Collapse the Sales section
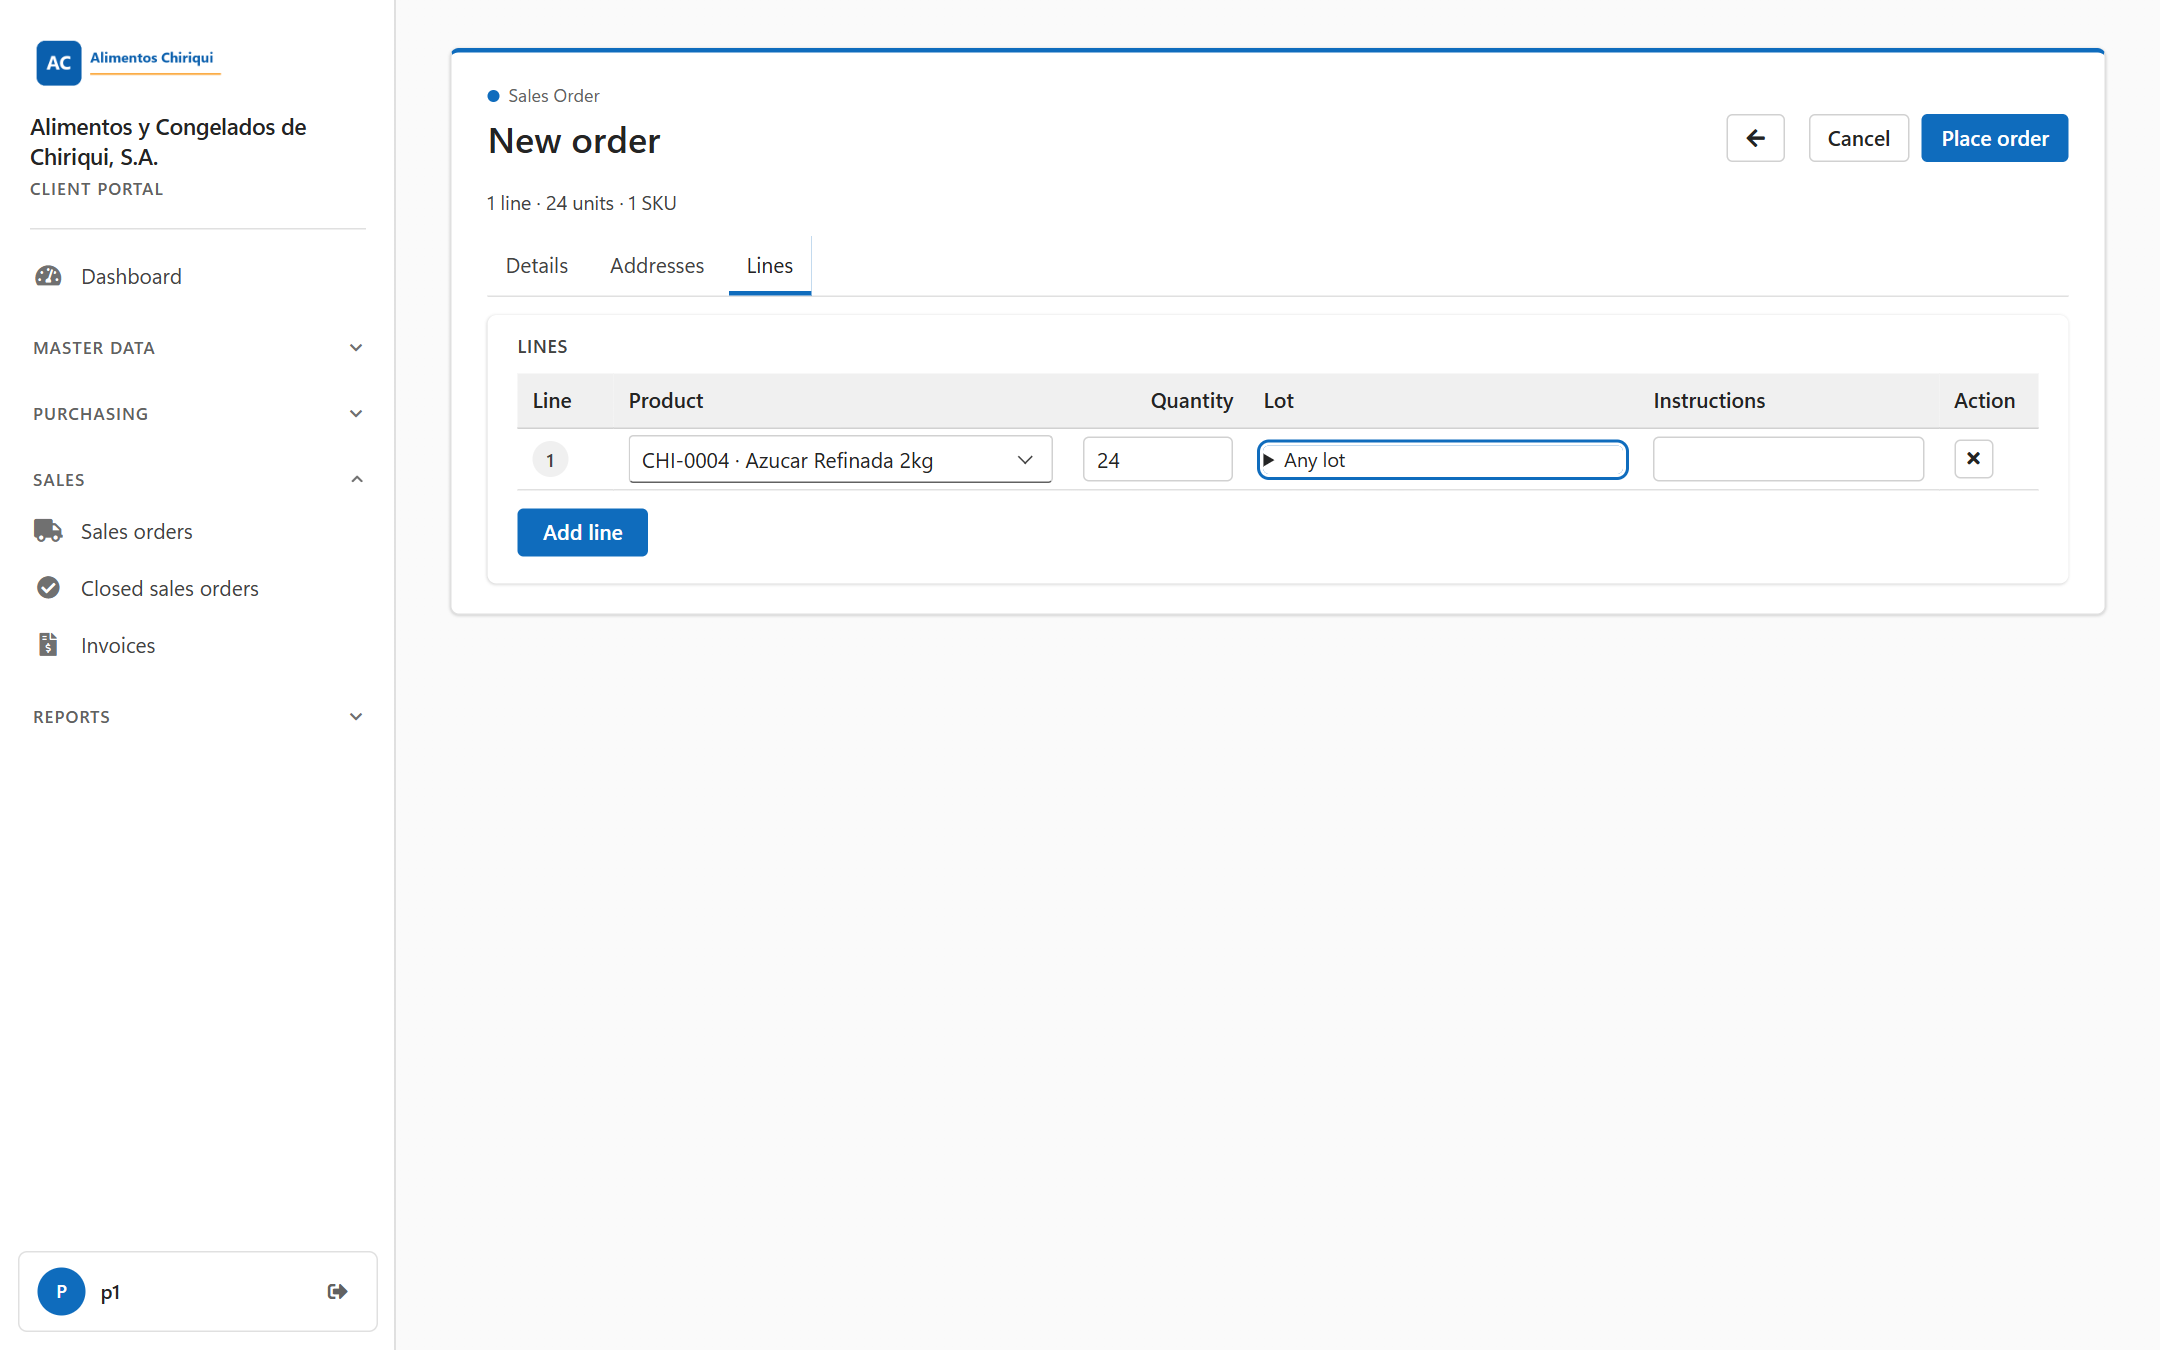This screenshot has height=1350, width=2160. pyautogui.click(x=198, y=480)
